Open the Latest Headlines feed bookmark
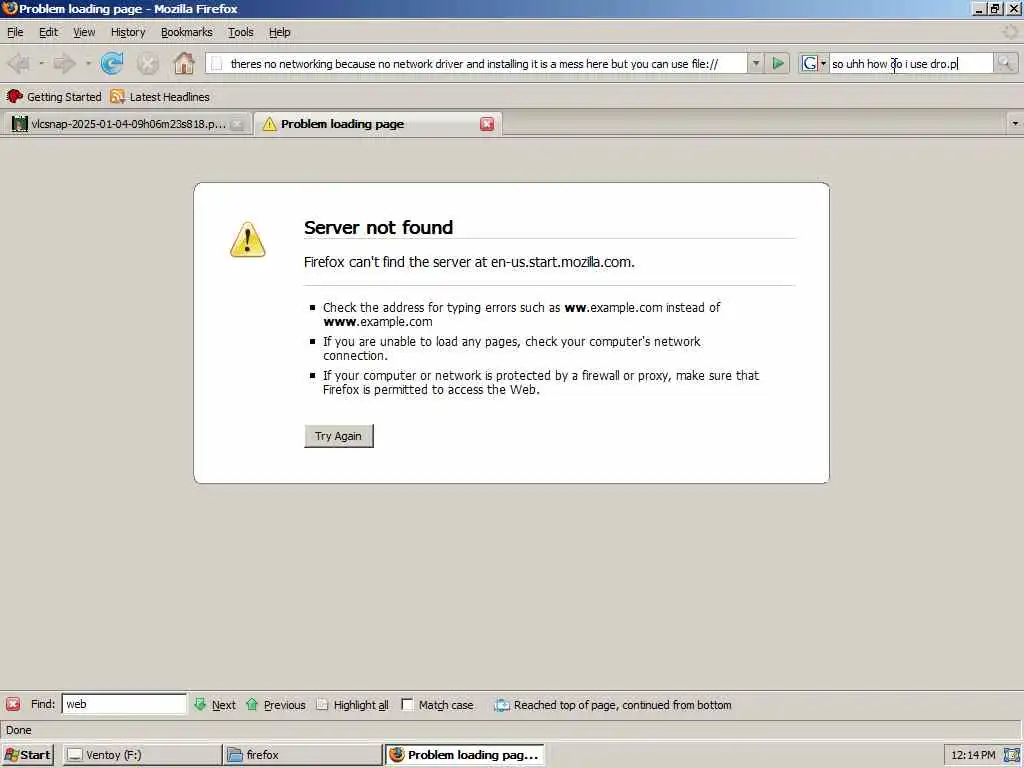Image resolution: width=1024 pixels, height=768 pixels. coord(160,97)
